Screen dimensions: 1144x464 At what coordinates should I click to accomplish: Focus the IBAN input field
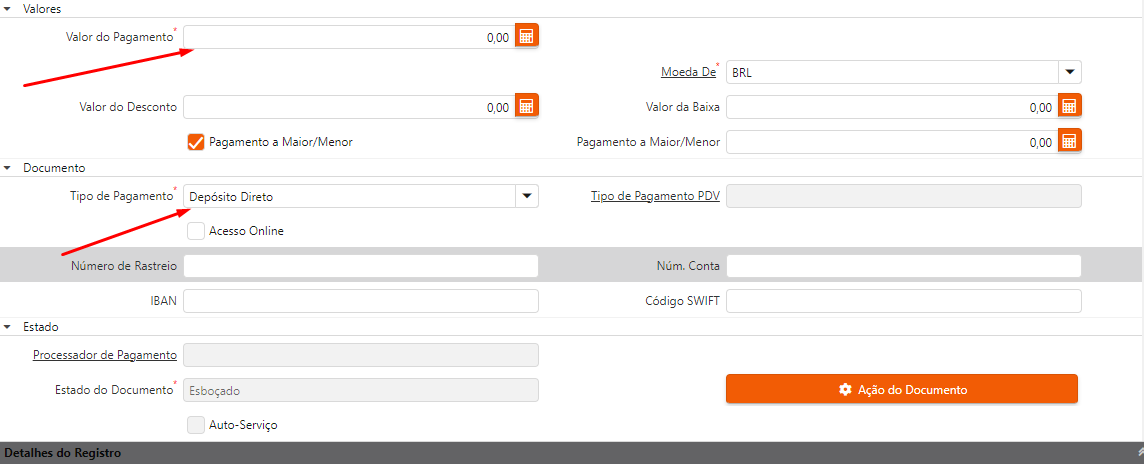[x=361, y=301]
